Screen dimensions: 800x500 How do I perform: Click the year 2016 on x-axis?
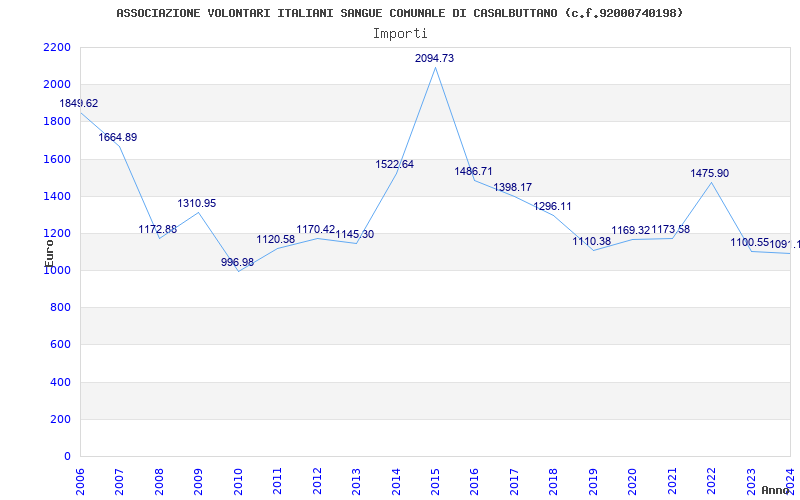pos(474,481)
